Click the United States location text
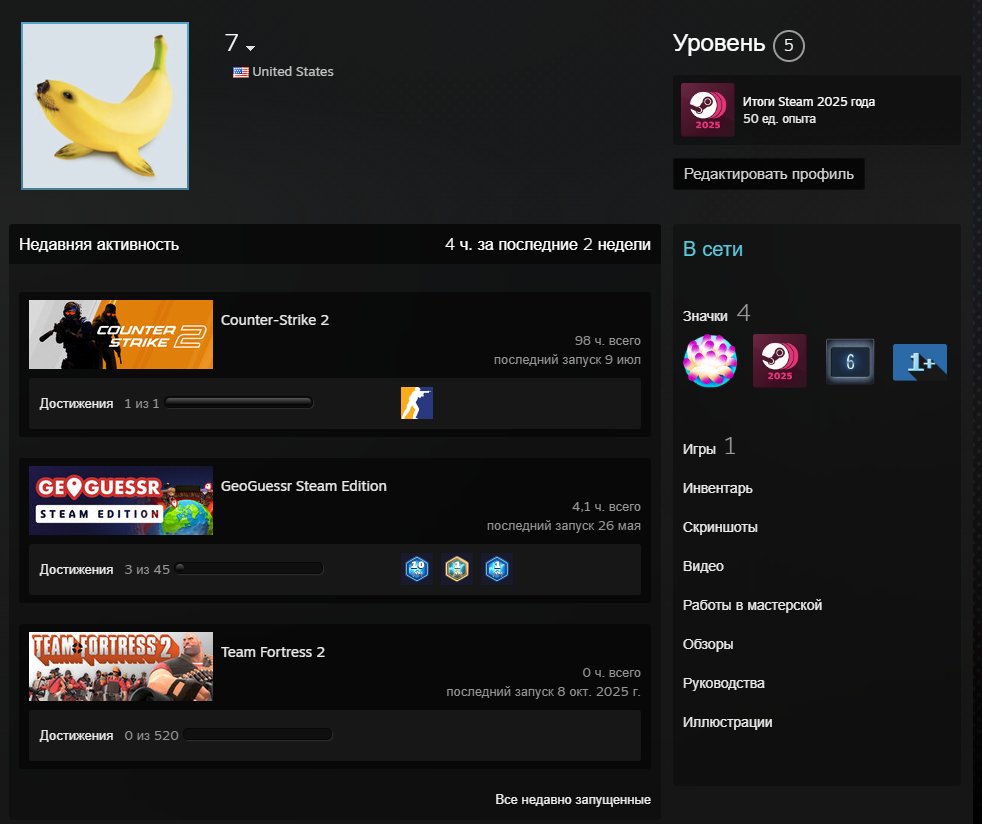This screenshot has height=824, width=982. (292, 71)
